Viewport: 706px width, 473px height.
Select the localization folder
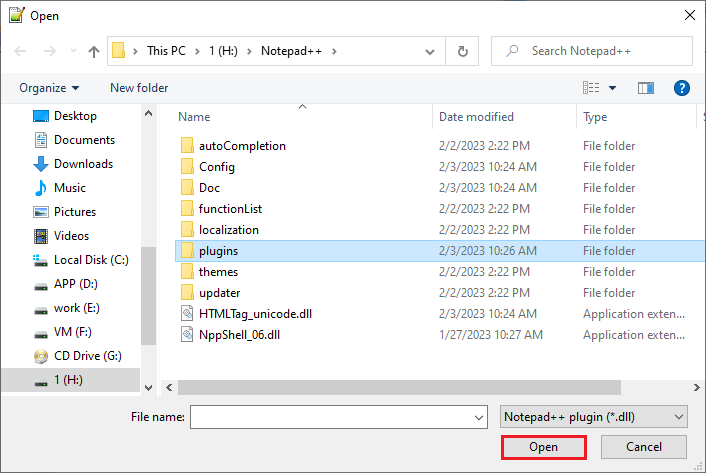point(229,230)
